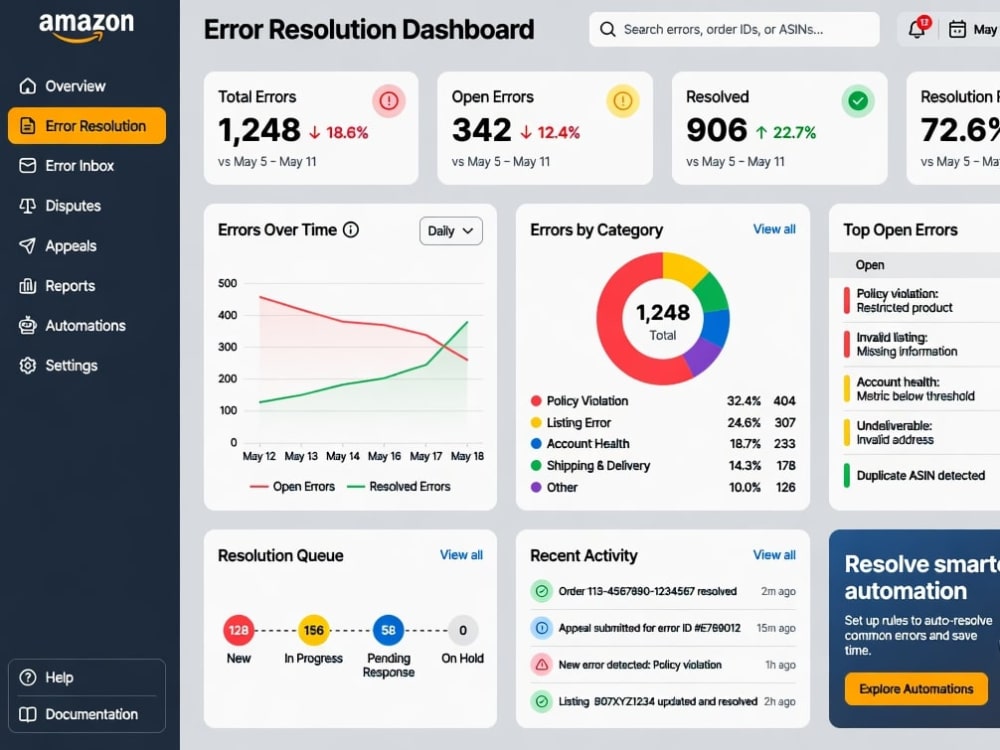The height and width of the screenshot is (750, 1000).
Task: Click the donut chart total 1,248
Action: [663, 312]
